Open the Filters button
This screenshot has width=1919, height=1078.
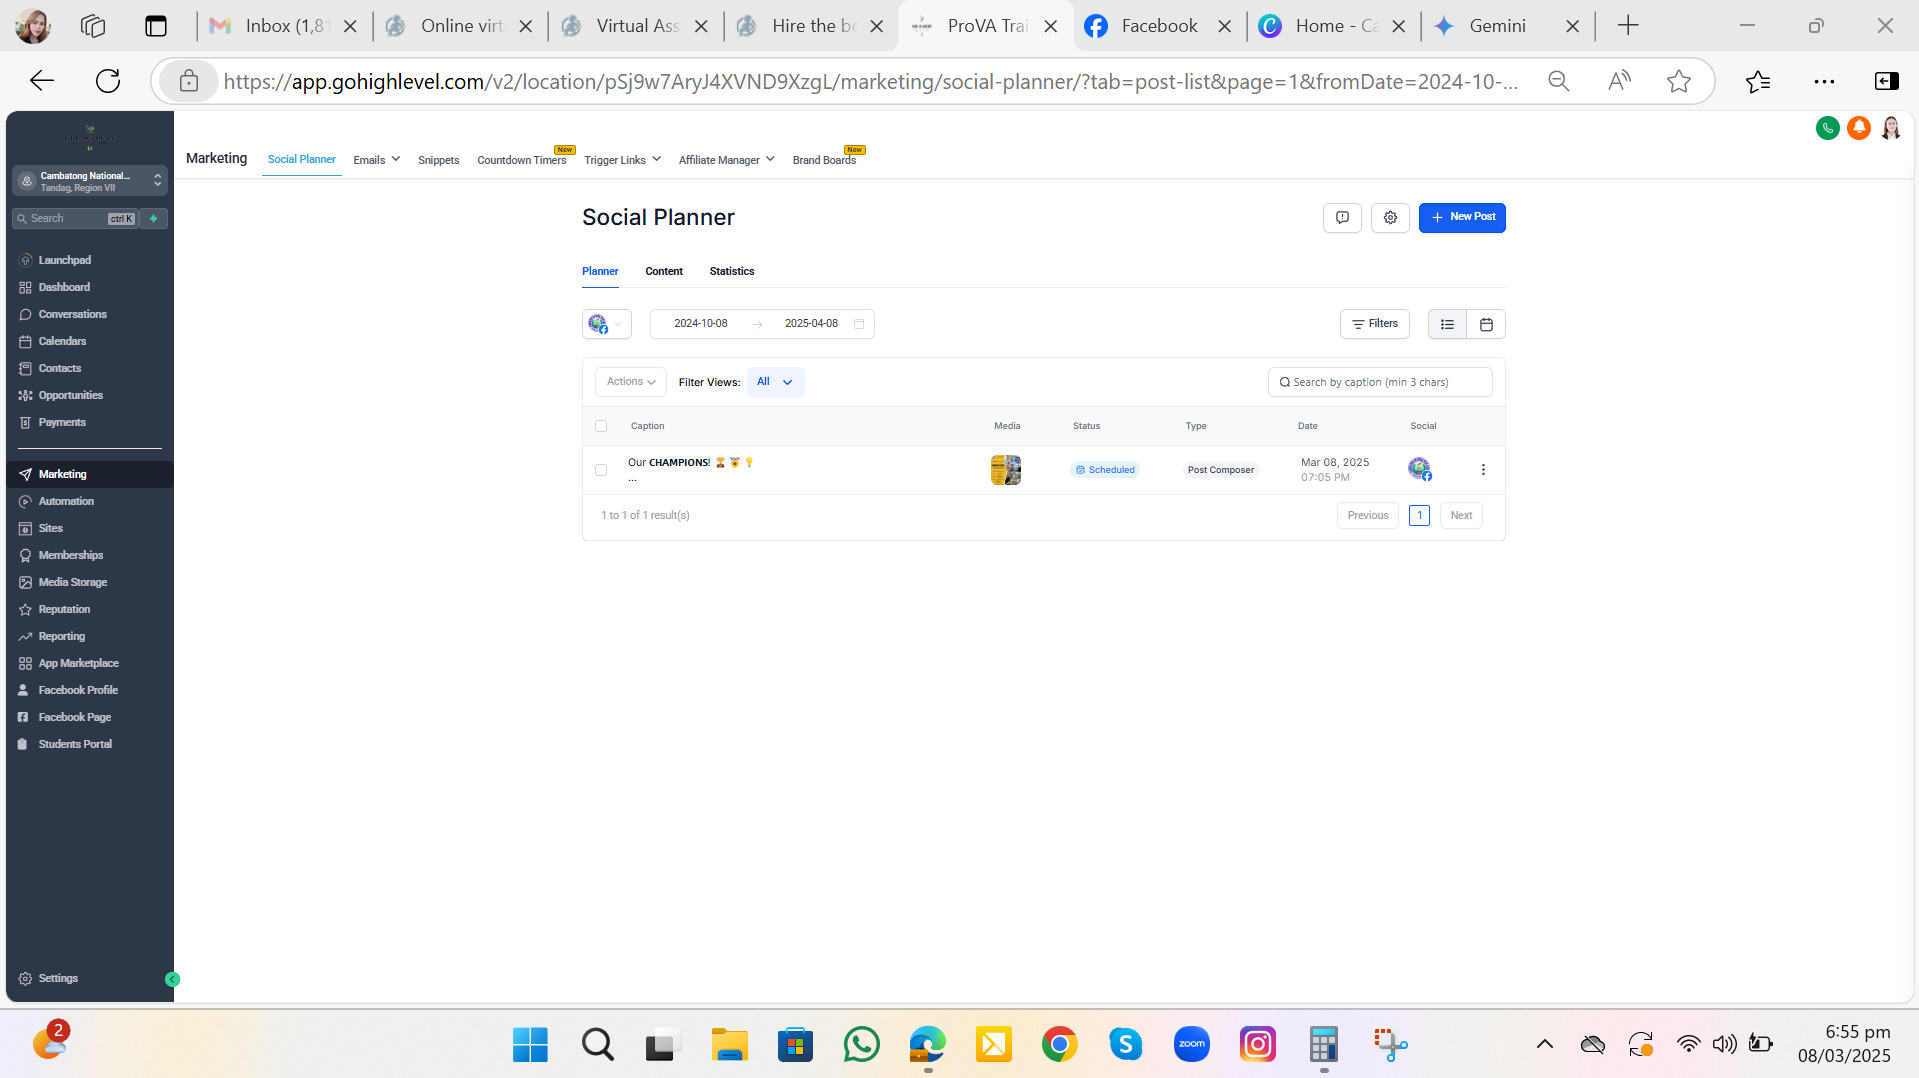coord(1375,324)
